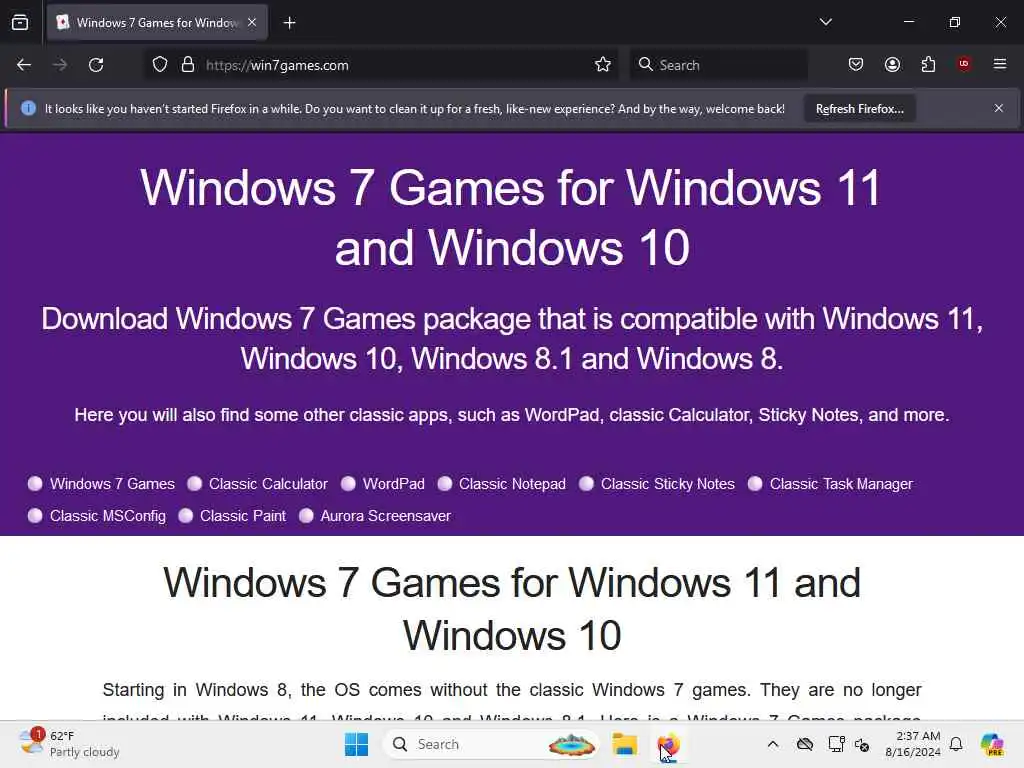Open the Classic MSConfig link
Screen dimensions: 1024x768
[x=108, y=516]
